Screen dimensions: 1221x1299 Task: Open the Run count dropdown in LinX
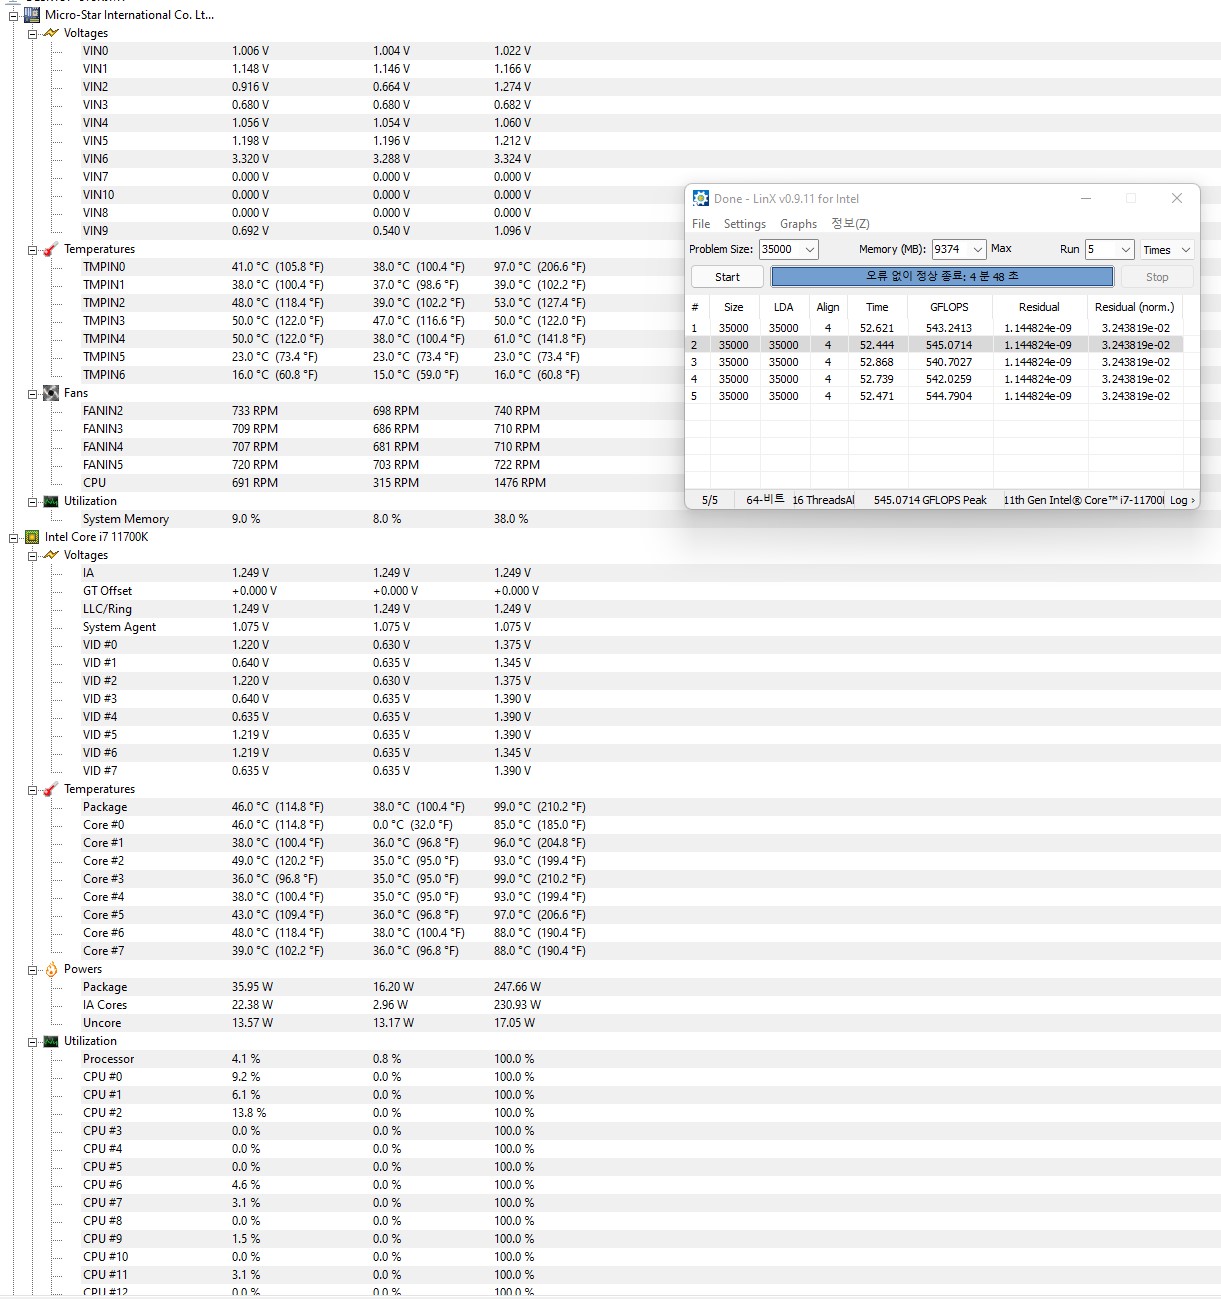coord(1125,249)
